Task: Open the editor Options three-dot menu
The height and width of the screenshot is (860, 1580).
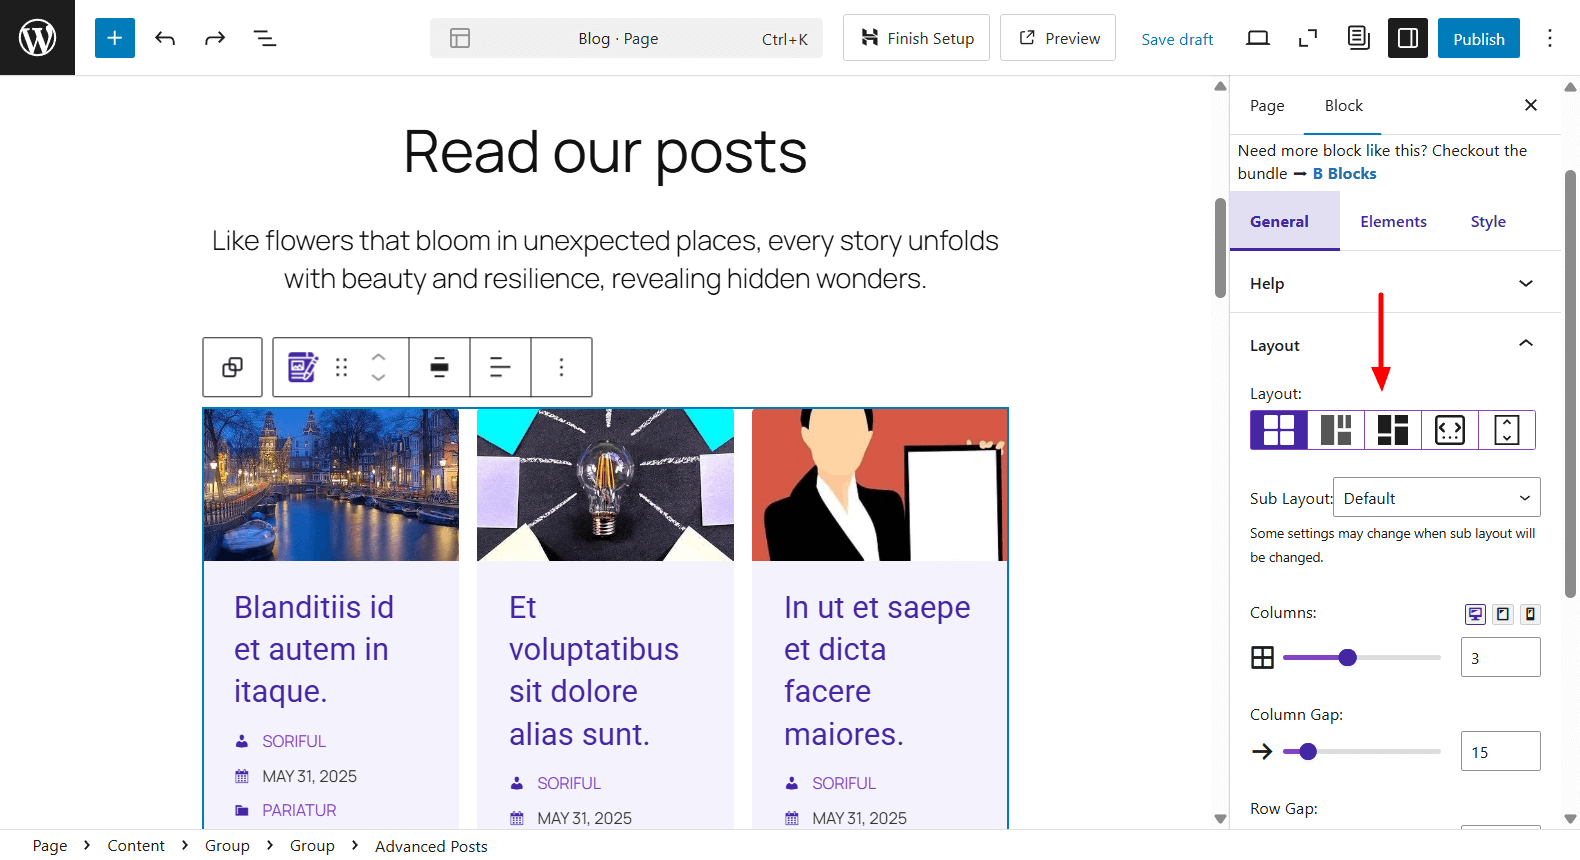Action: 1550,38
